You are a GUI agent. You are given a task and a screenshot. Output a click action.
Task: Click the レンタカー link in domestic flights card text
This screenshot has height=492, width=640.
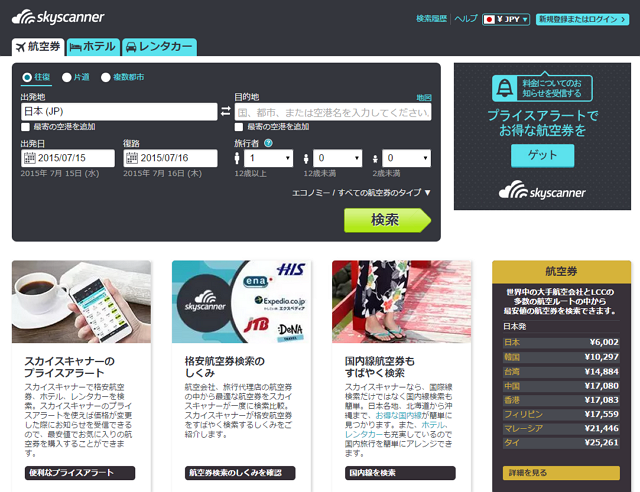[x=364, y=434]
